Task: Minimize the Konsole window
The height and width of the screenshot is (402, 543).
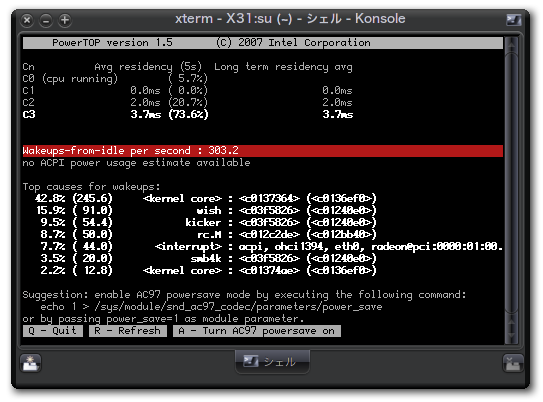Action: 46,20
